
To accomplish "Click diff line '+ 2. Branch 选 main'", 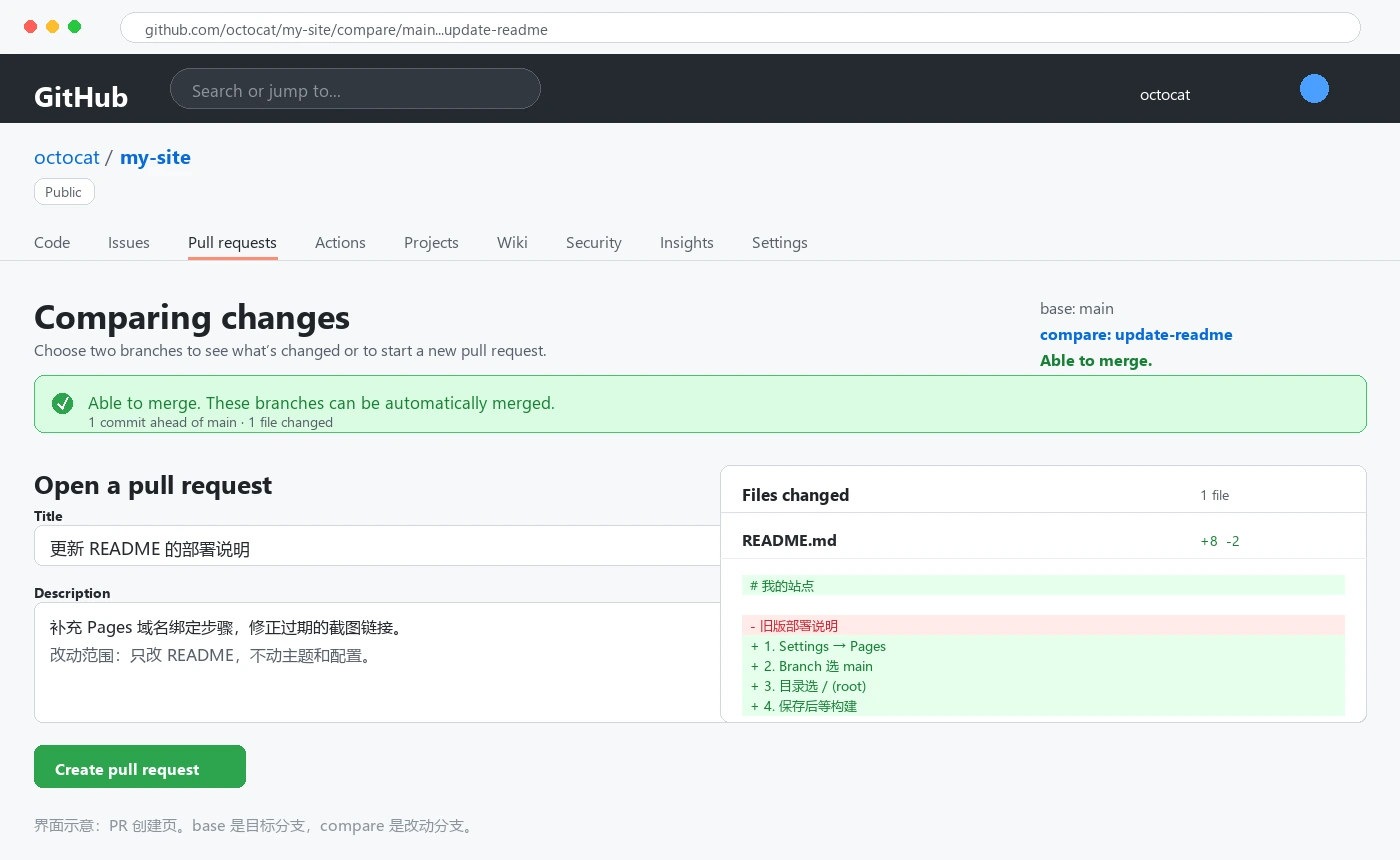I will (x=1043, y=665).
